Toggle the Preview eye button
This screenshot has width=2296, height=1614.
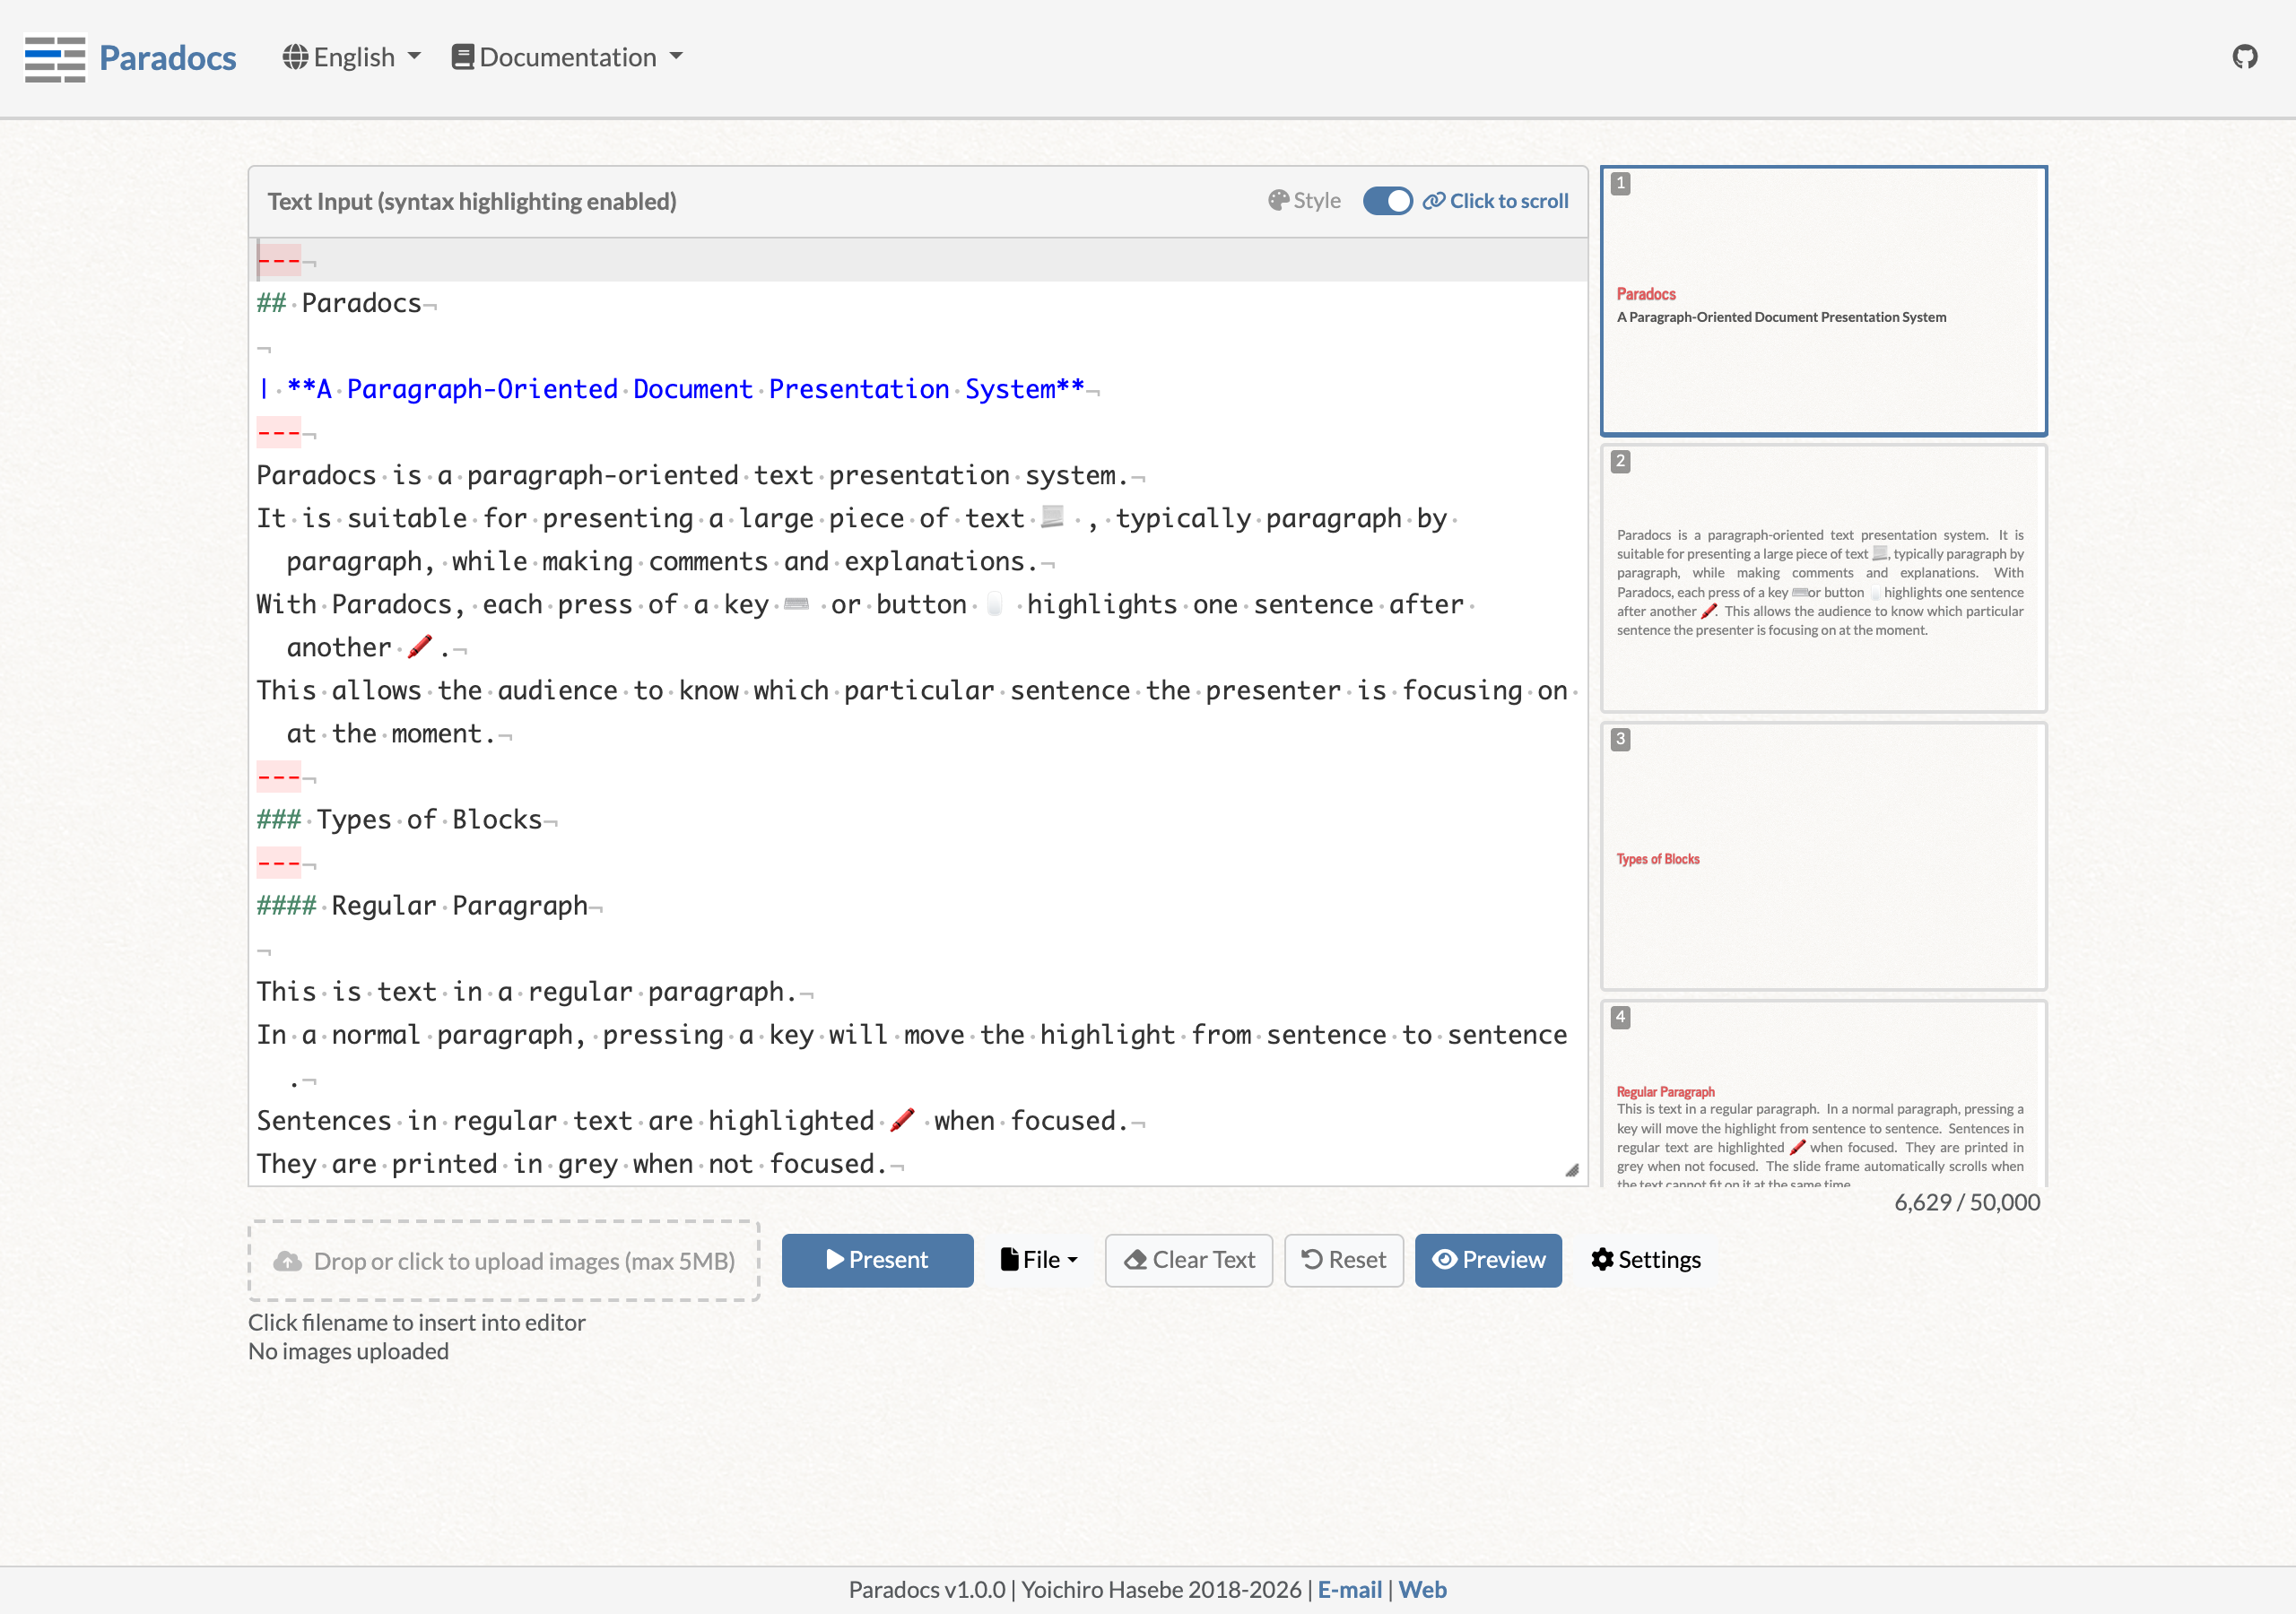(x=1487, y=1259)
